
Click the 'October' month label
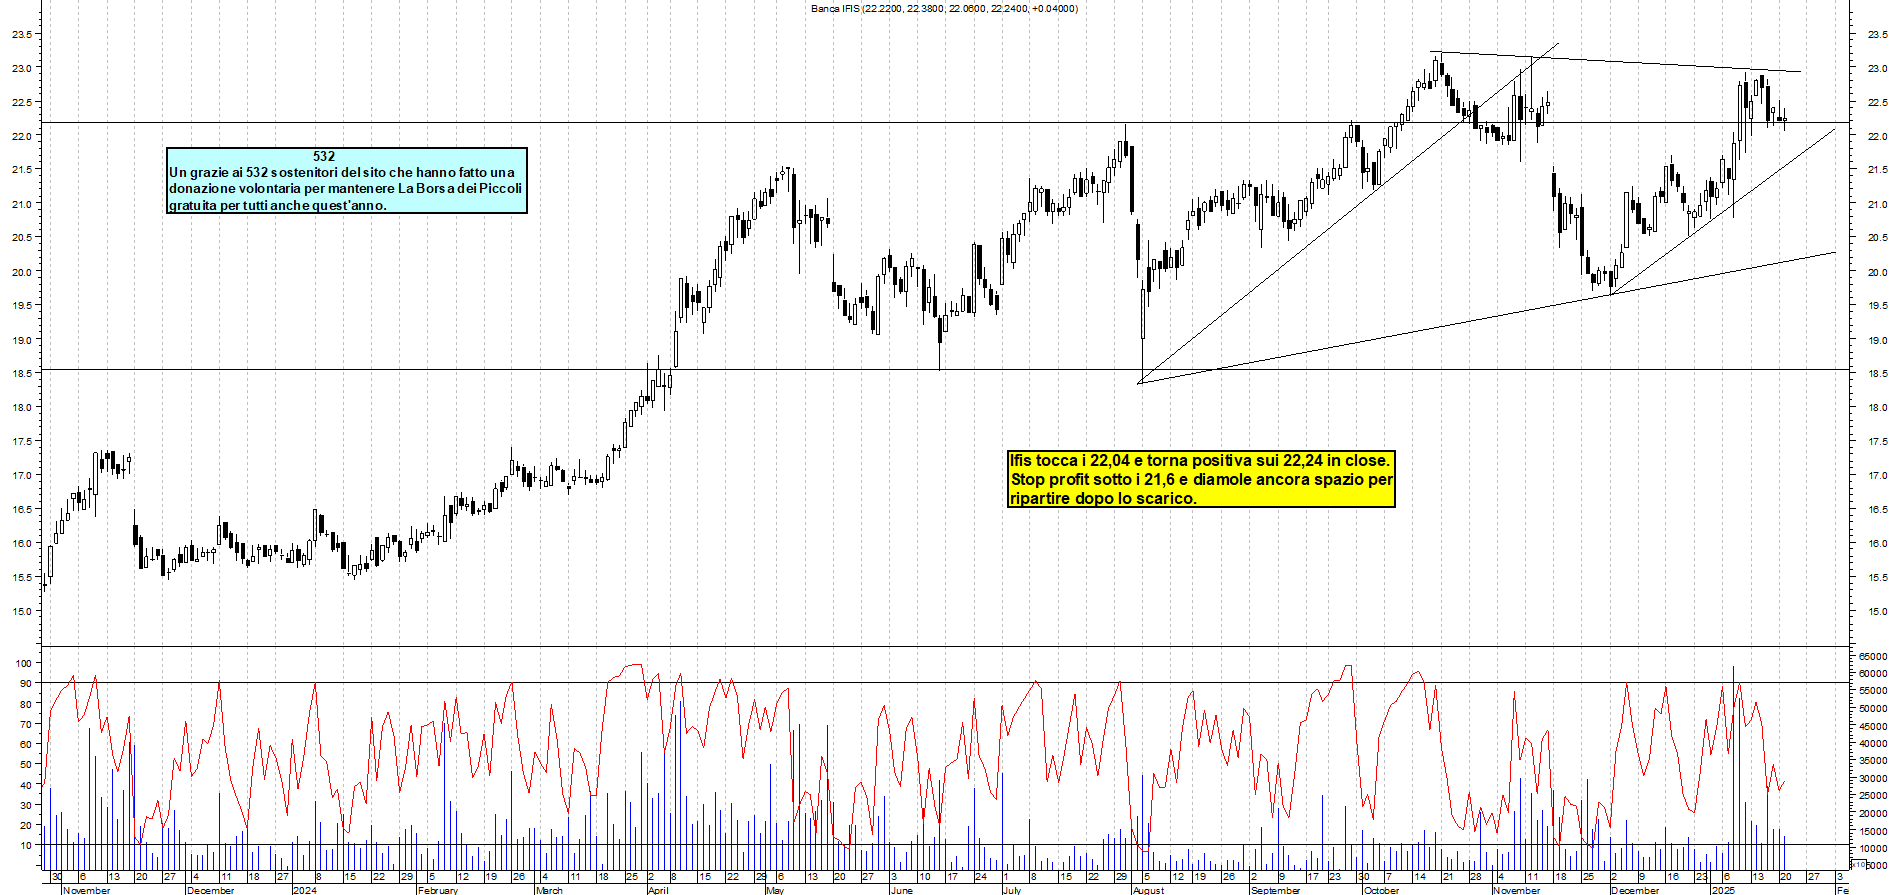click(x=1382, y=890)
